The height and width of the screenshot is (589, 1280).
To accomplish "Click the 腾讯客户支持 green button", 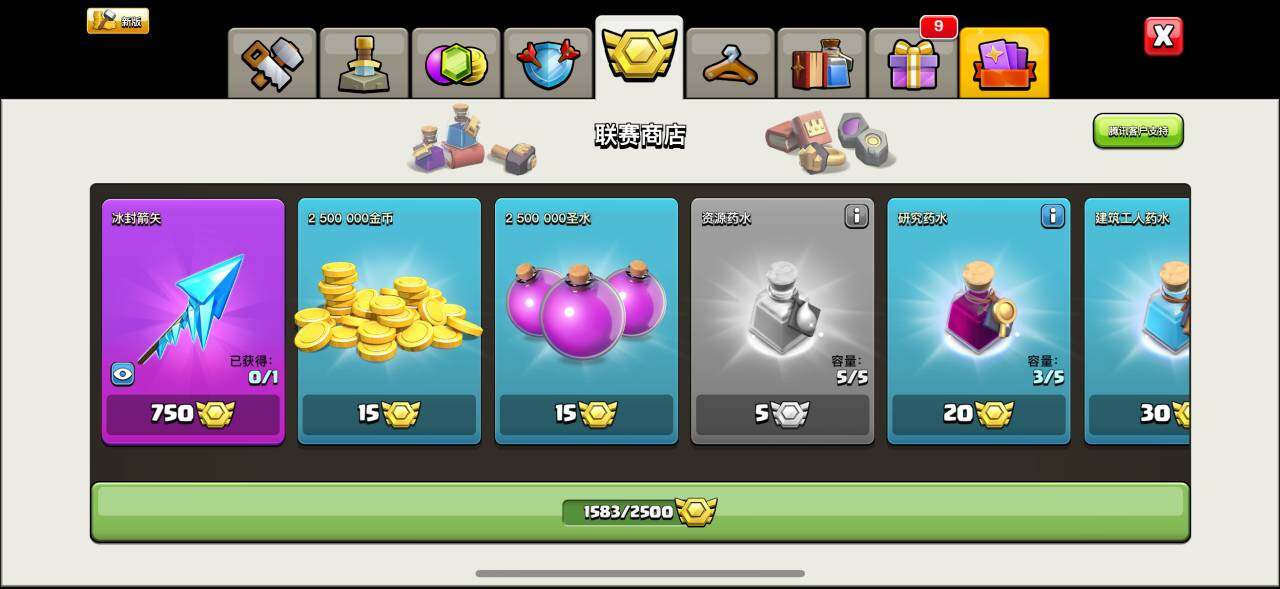I will click(x=1138, y=131).
